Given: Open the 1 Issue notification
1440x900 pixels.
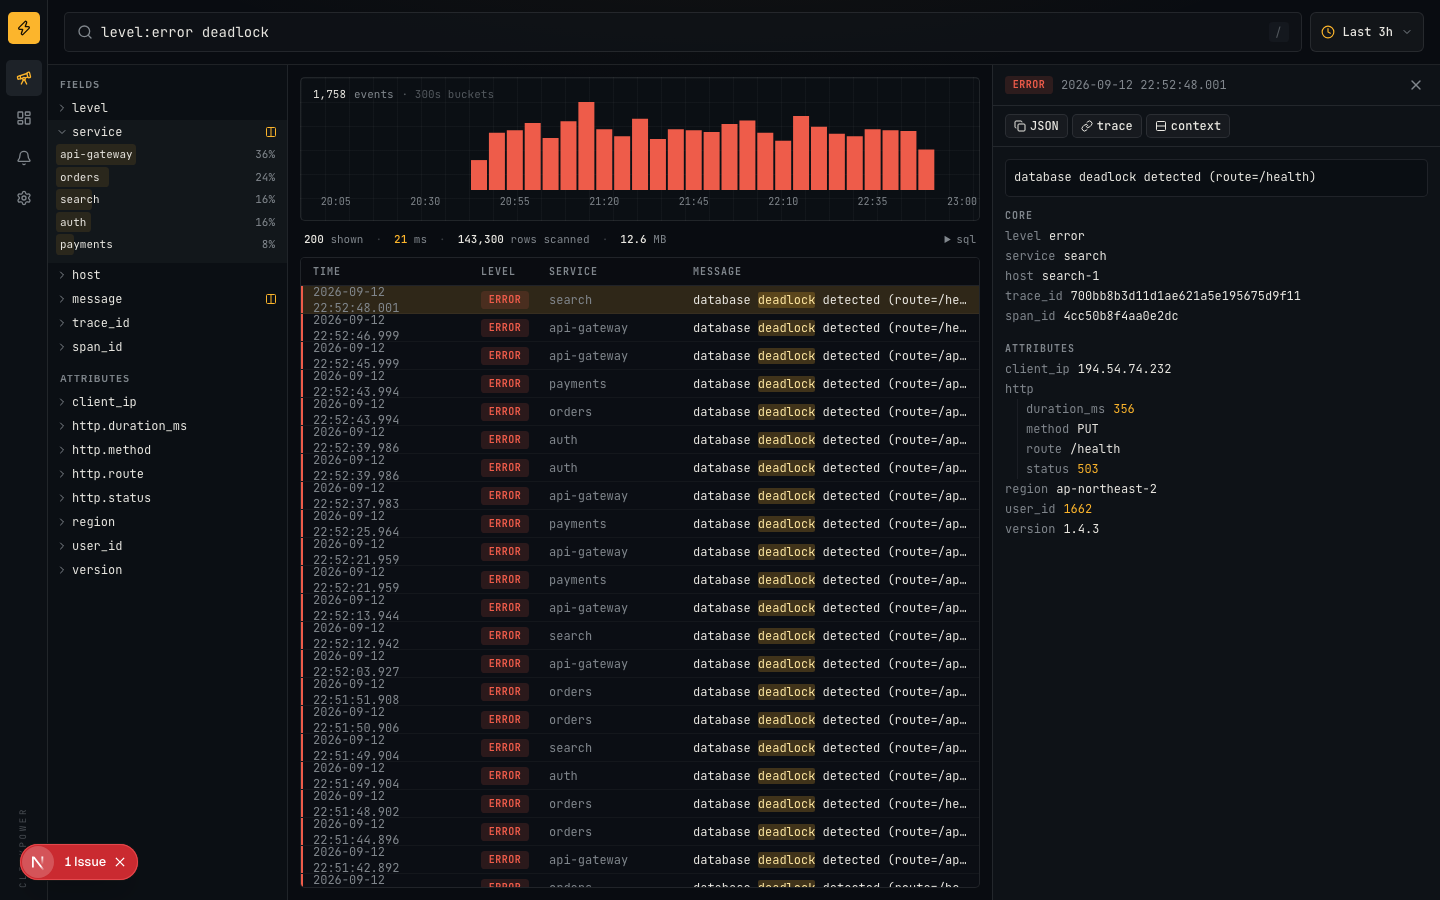Looking at the screenshot, I should (x=85, y=862).
